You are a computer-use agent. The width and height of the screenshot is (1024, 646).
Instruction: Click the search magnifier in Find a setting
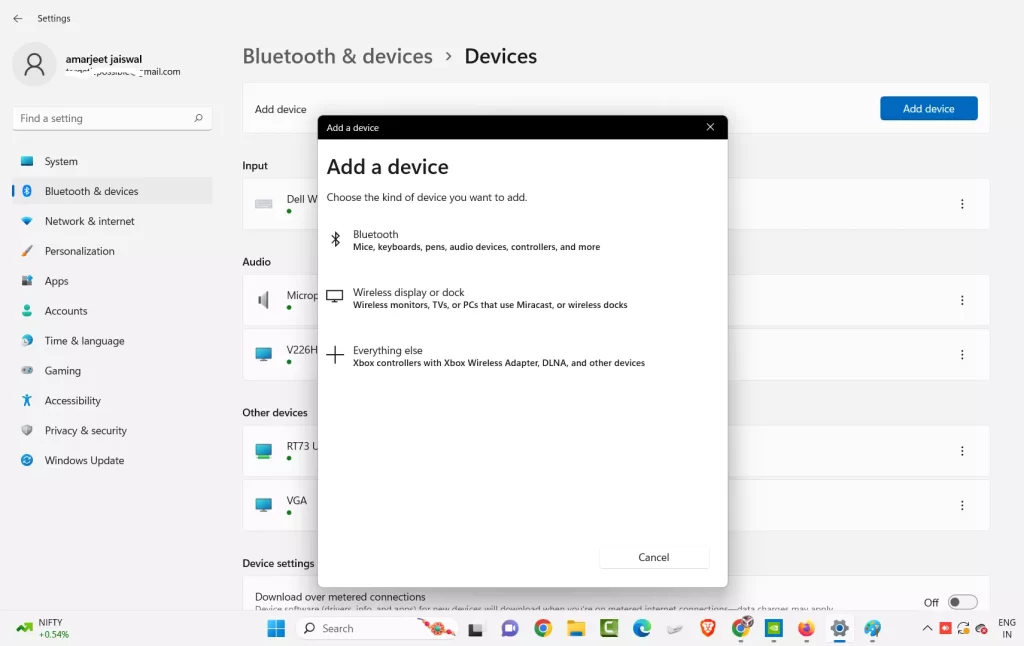point(199,118)
